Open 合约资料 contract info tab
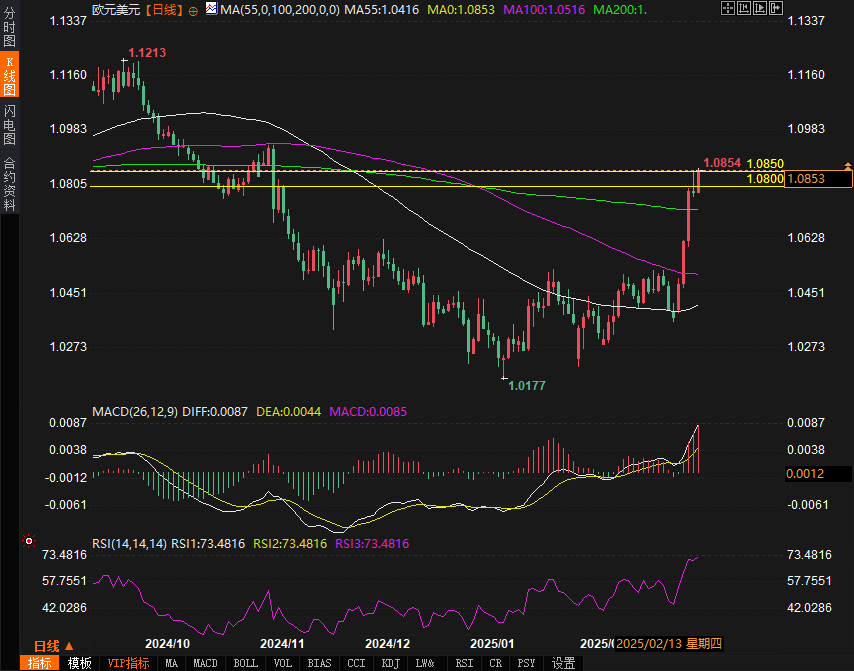 click(9, 183)
